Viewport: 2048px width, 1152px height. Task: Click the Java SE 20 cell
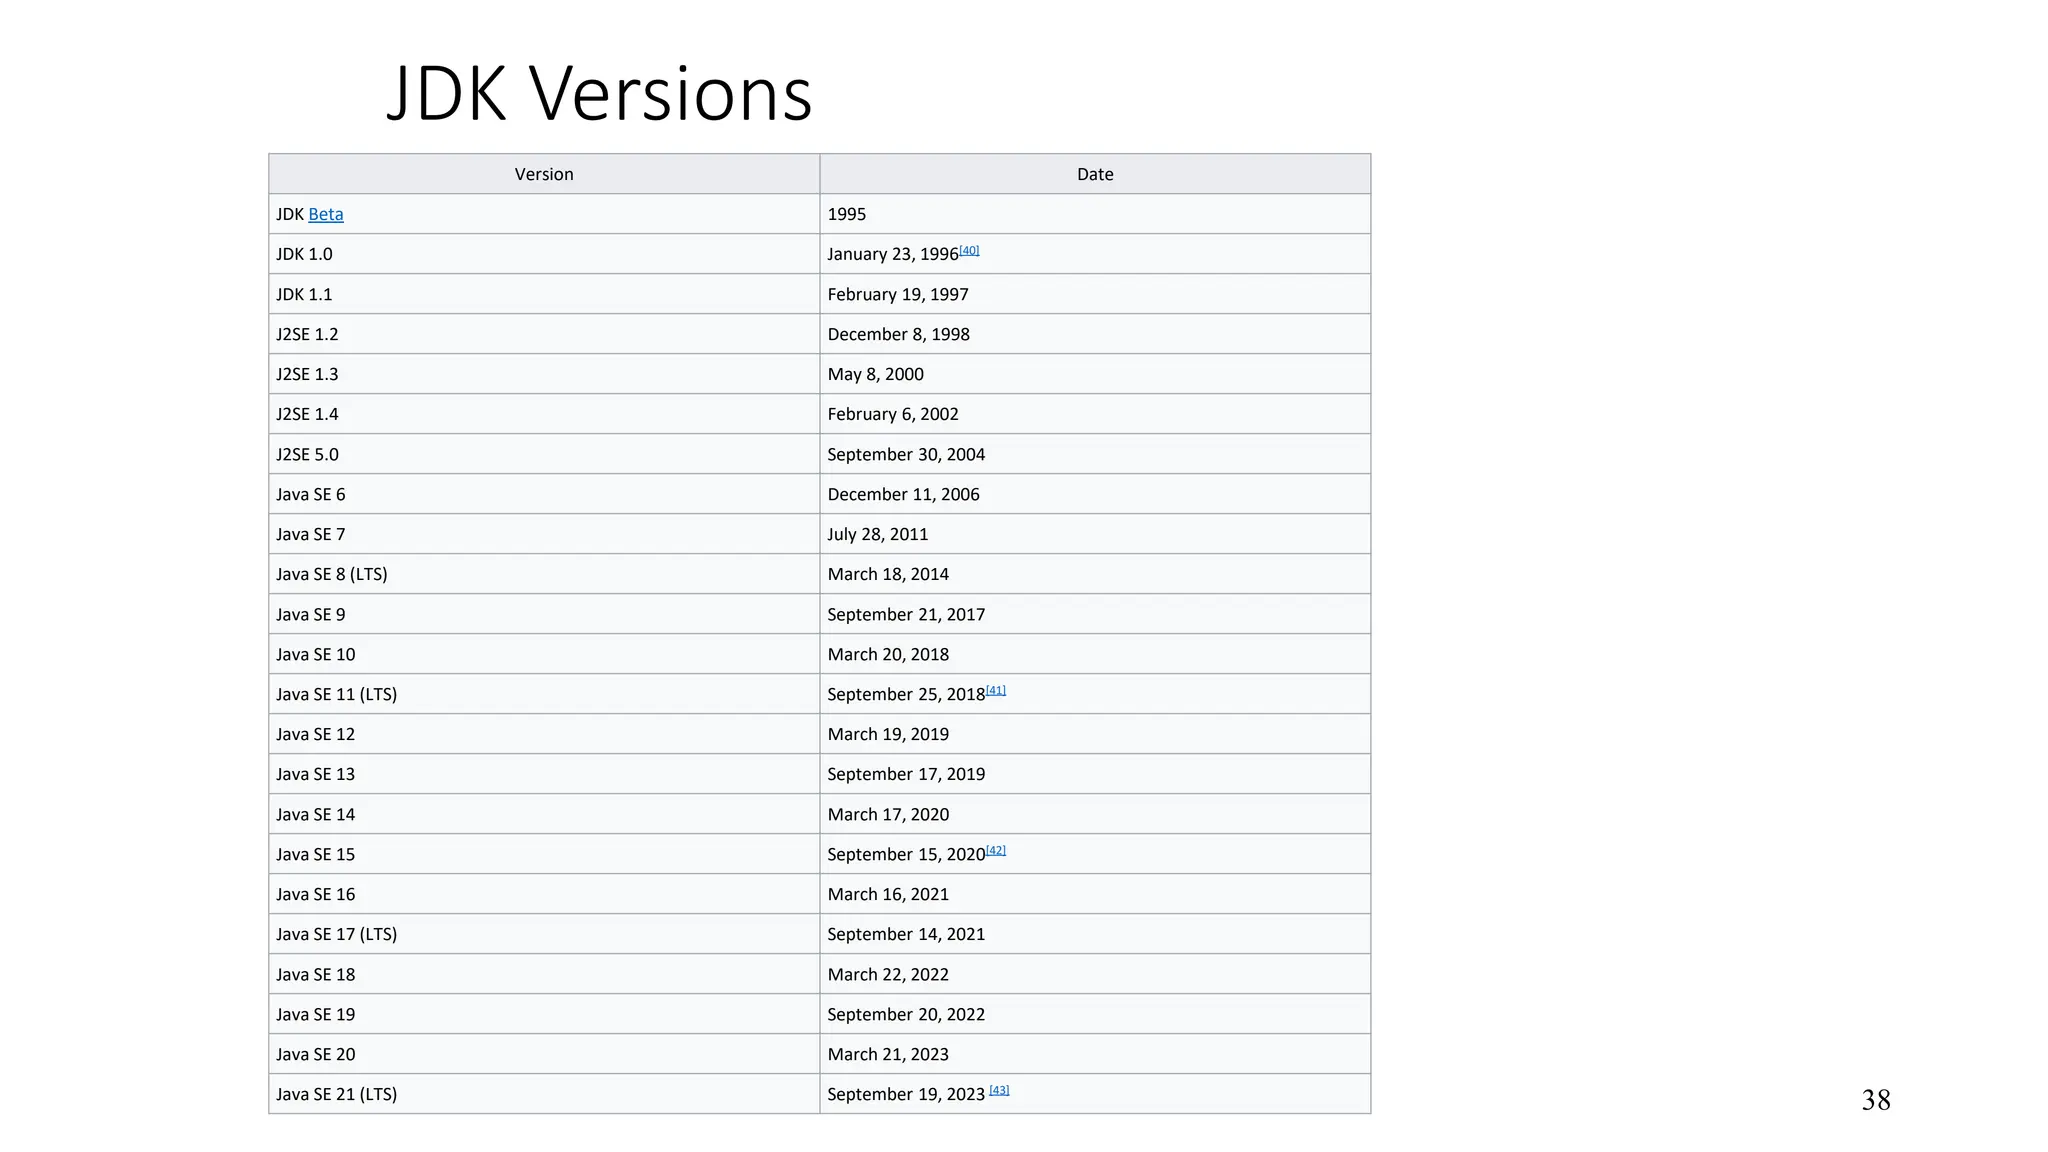click(544, 1054)
